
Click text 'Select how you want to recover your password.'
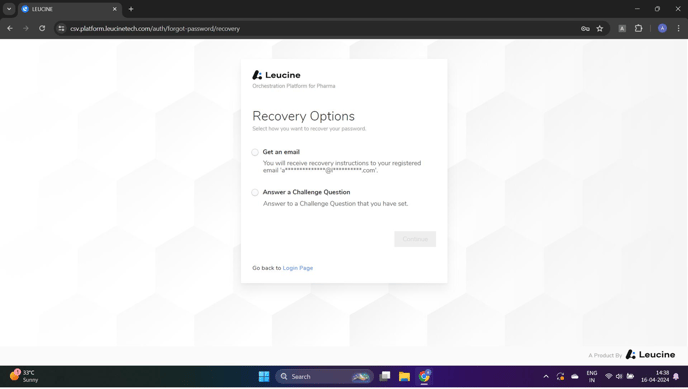click(309, 129)
